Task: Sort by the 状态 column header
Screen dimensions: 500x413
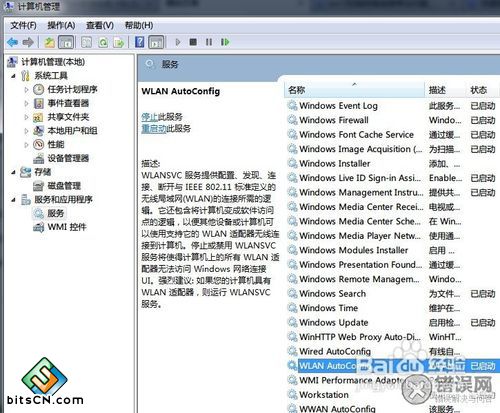Action: point(482,90)
